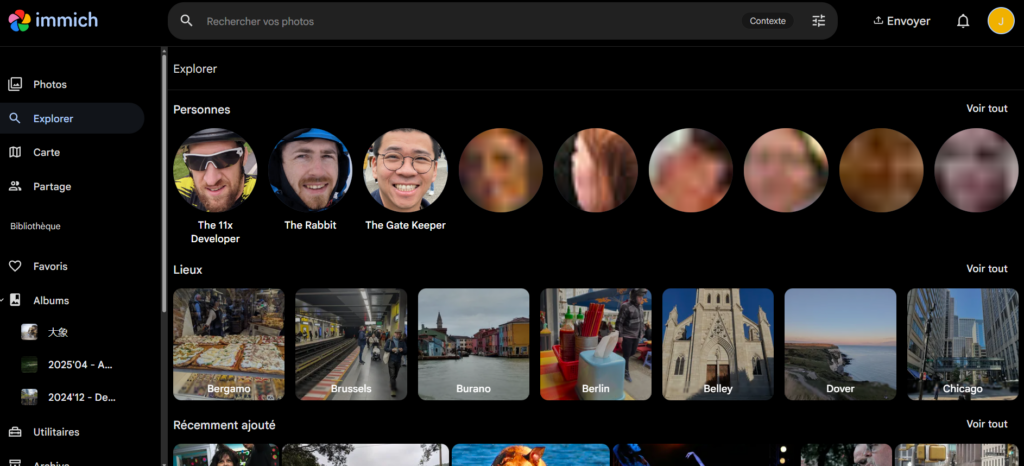
Task: Click the Favoris heart icon
Action: (x=14, y=266)
